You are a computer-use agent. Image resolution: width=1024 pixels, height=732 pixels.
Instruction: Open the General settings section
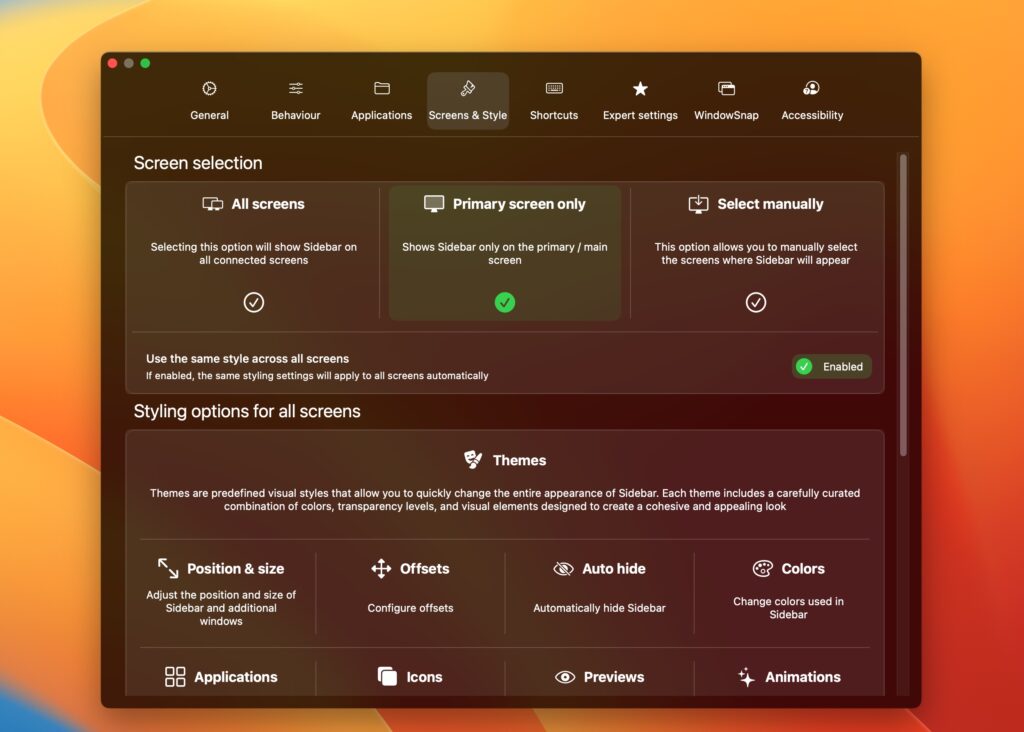pos(209,99)
